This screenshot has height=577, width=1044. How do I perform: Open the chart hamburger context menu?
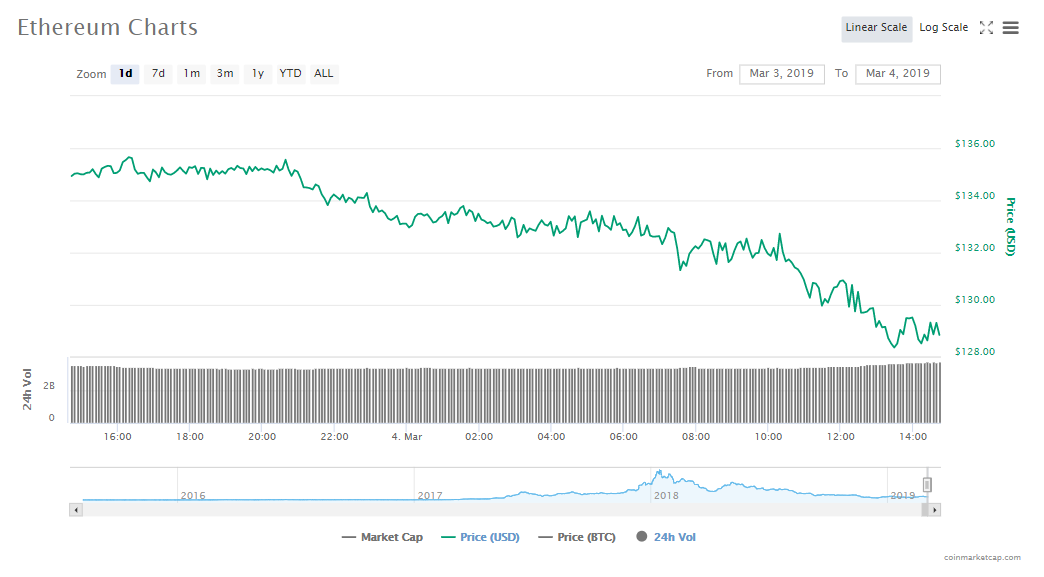(x=1011, y=28)
